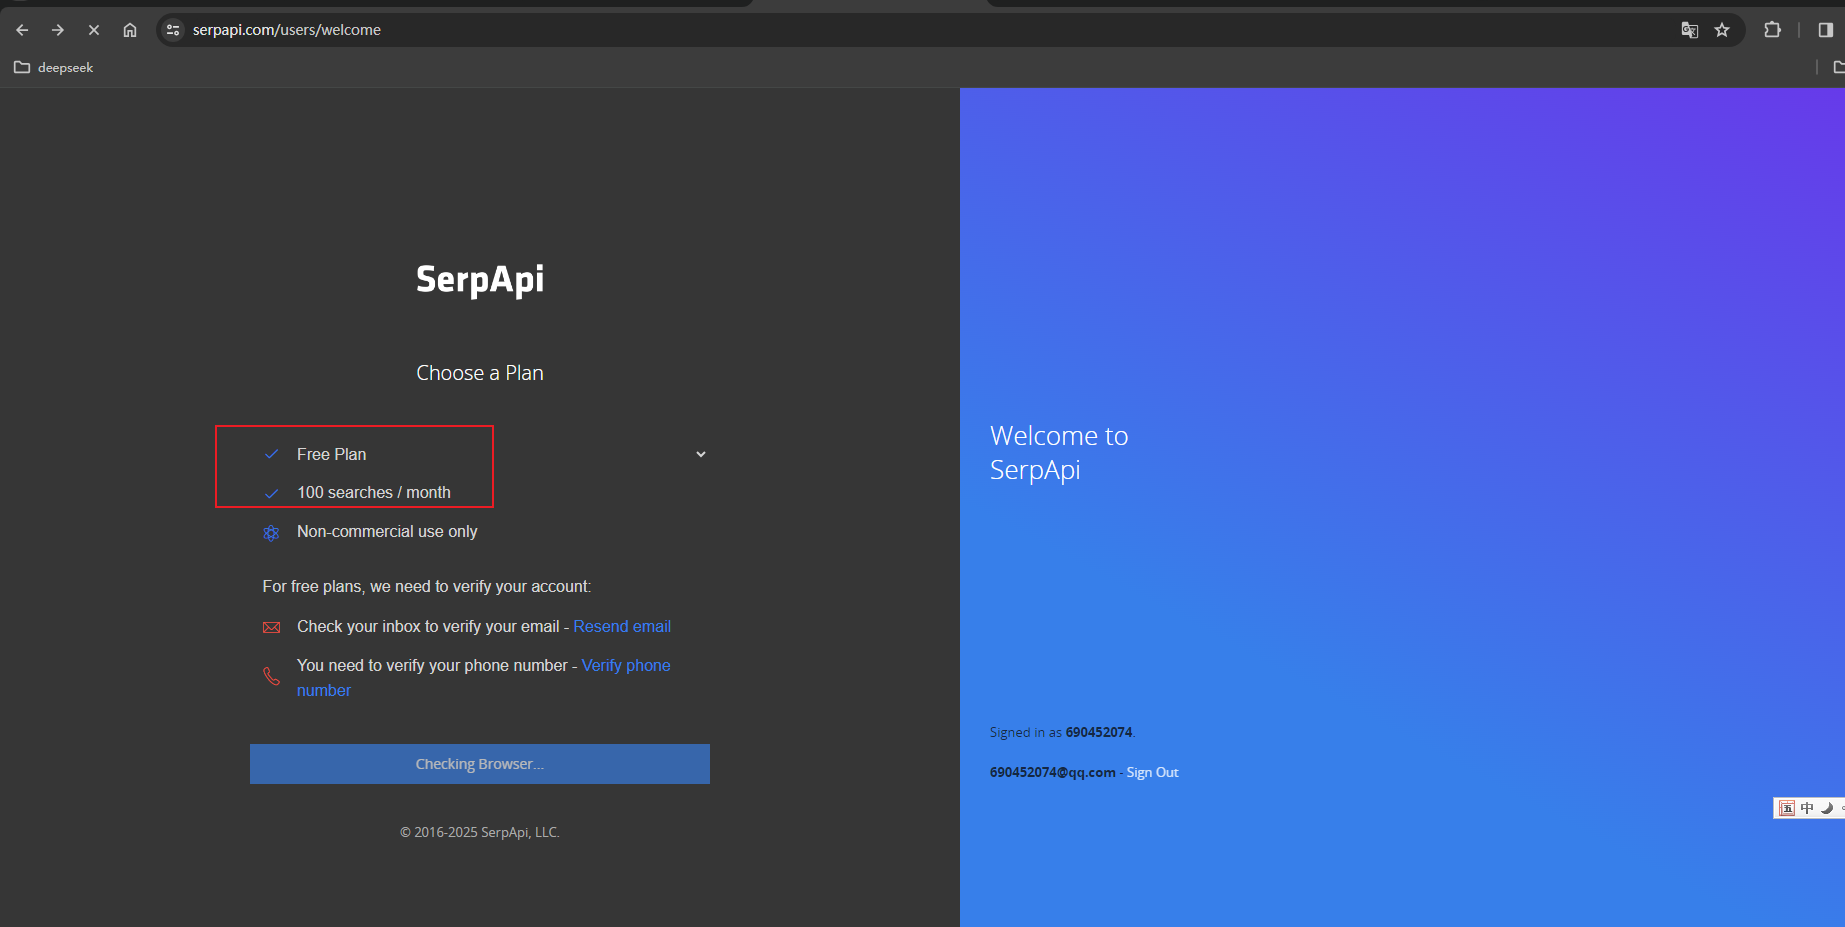1845x927 pixels.
Task: Open the browser home page
Action: point(130,30)
